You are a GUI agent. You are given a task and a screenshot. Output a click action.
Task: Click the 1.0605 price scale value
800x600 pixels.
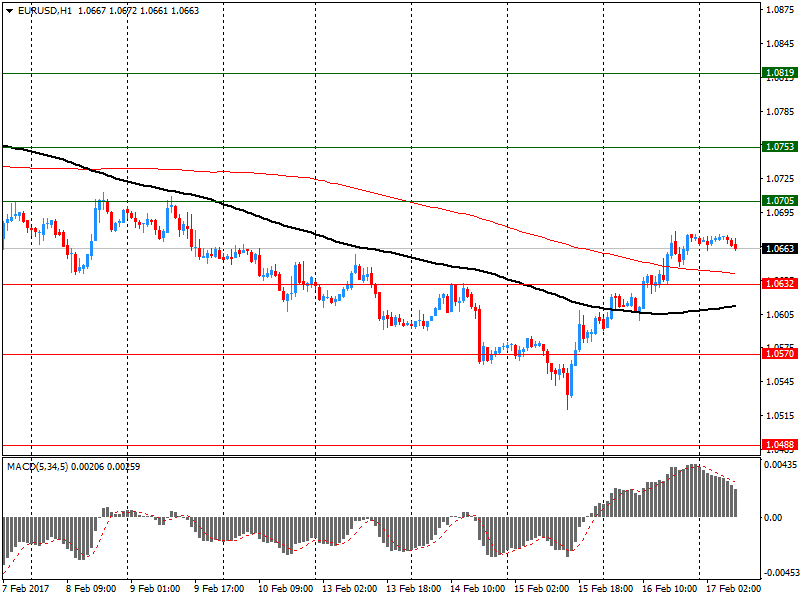(781, 314)
